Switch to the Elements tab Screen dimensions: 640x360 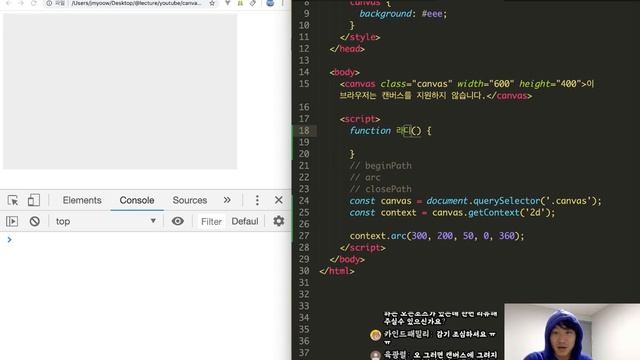82,200
